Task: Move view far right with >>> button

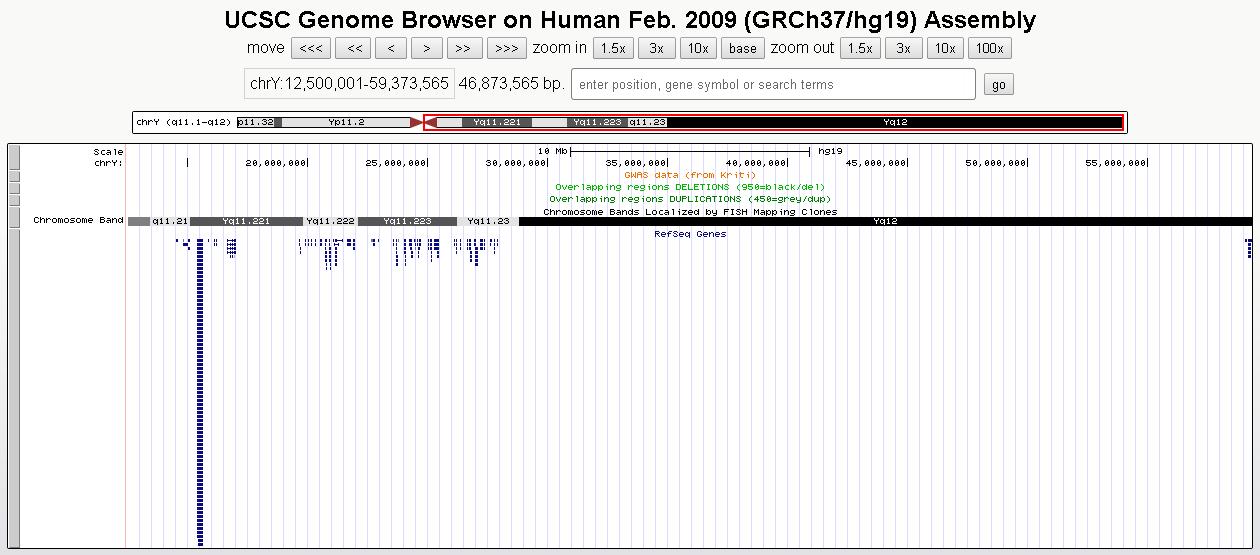Action: pos(506,48)
